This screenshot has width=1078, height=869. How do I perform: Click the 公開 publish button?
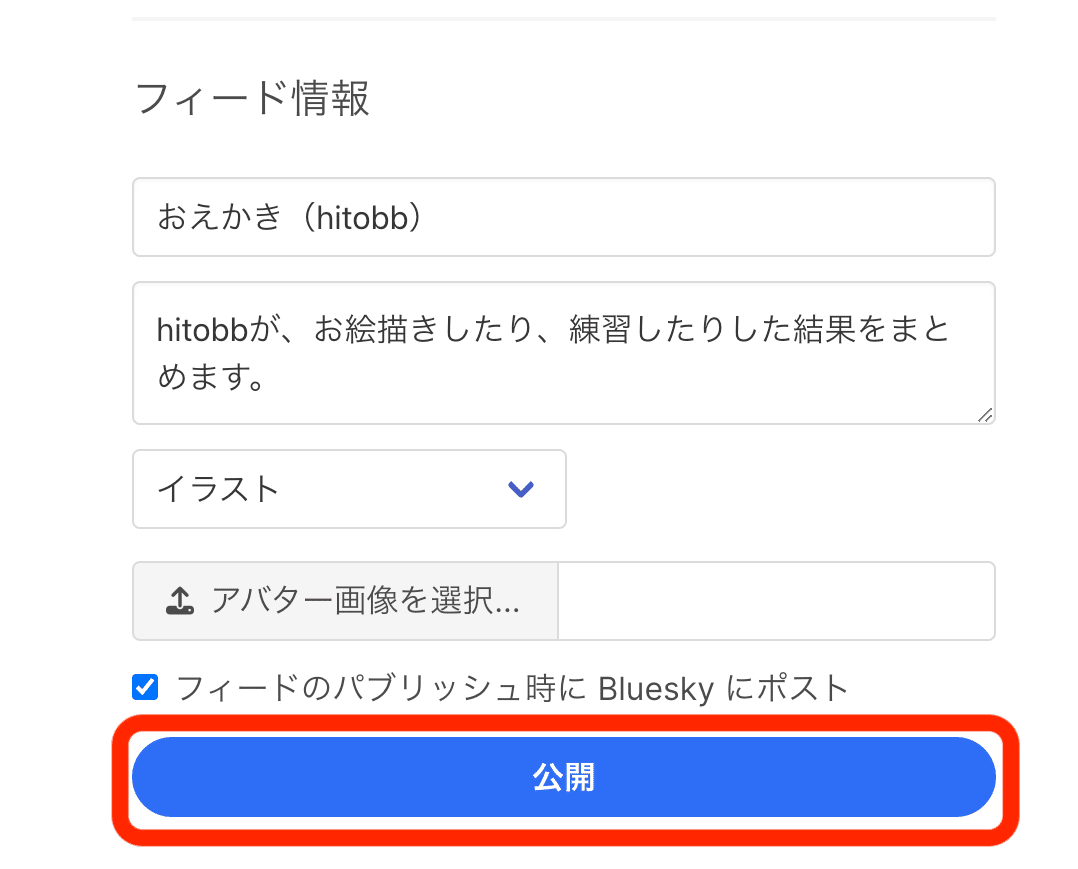click(564, 777)
